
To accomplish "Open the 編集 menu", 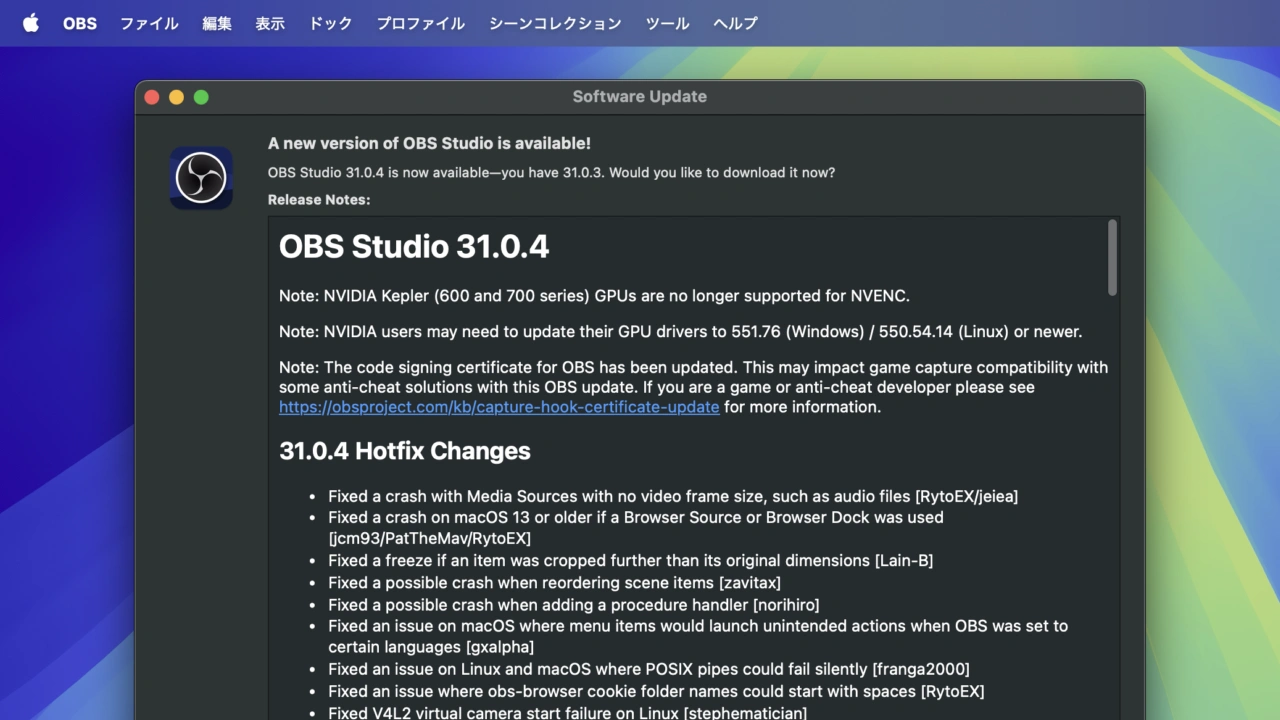I will pos(217,23).
